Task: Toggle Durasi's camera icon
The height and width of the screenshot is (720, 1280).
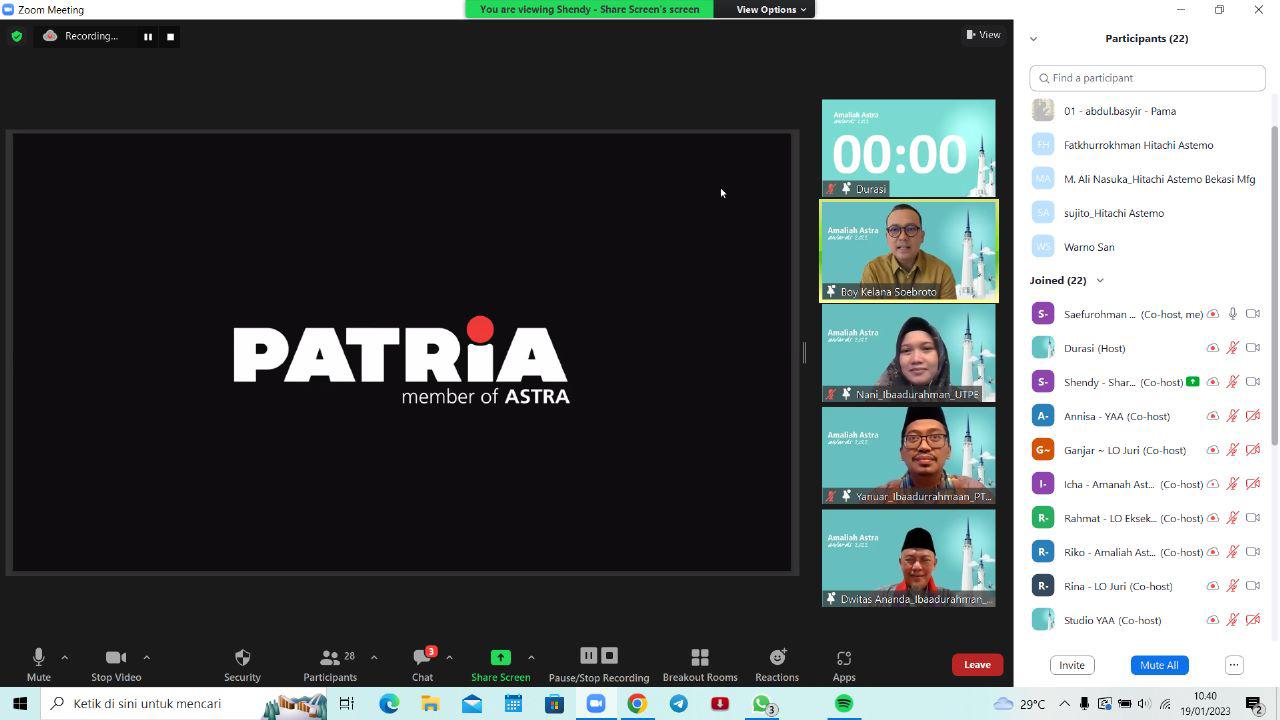Action: point(1253,347)
